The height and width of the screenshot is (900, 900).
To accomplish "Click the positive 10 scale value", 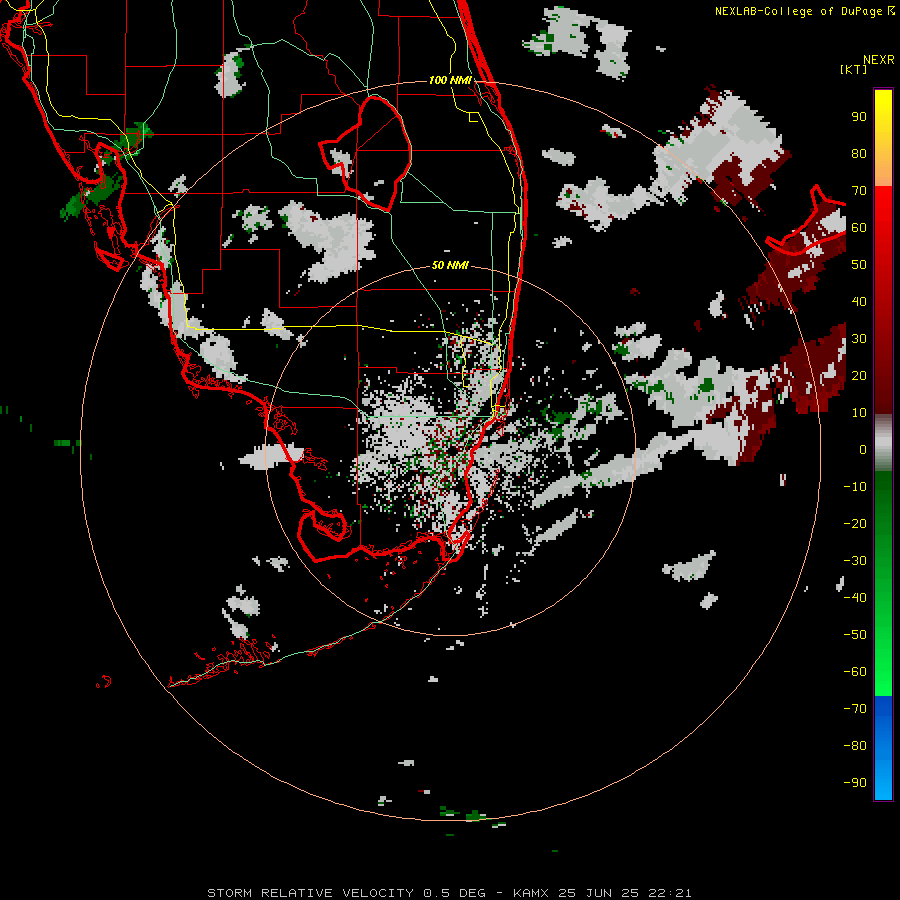I will click(x=859, y=413).
